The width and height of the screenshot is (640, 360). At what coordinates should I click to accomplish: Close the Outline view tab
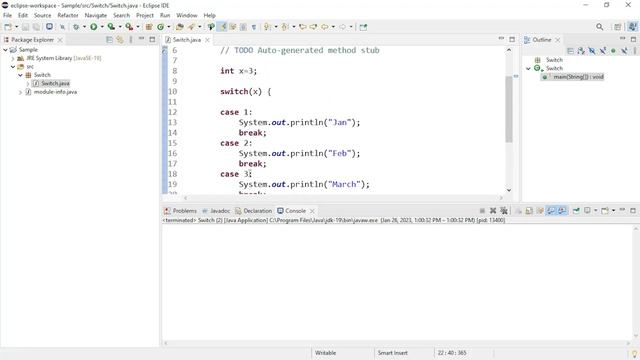pyautogui.click(x=557, y=40)
